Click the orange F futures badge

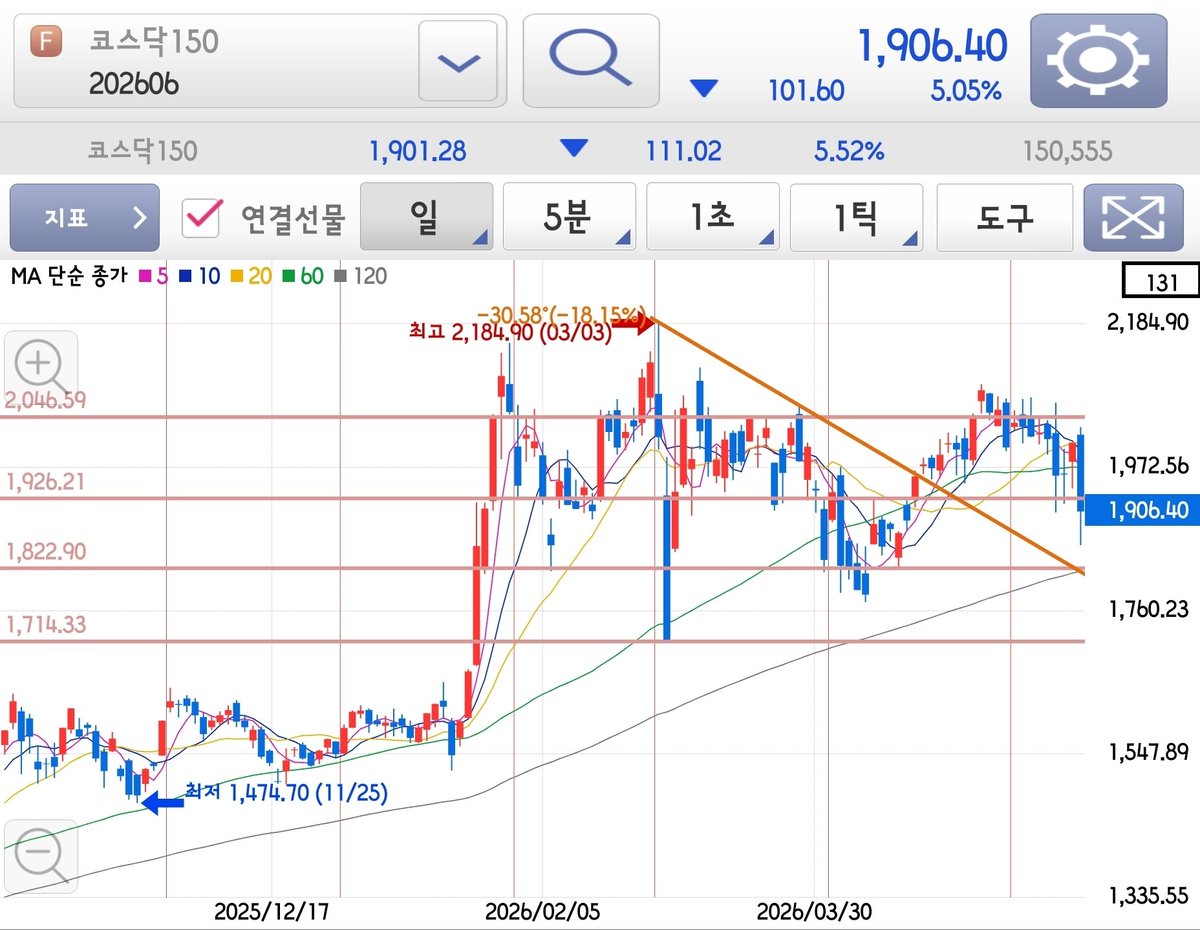[x=47, y=42]
